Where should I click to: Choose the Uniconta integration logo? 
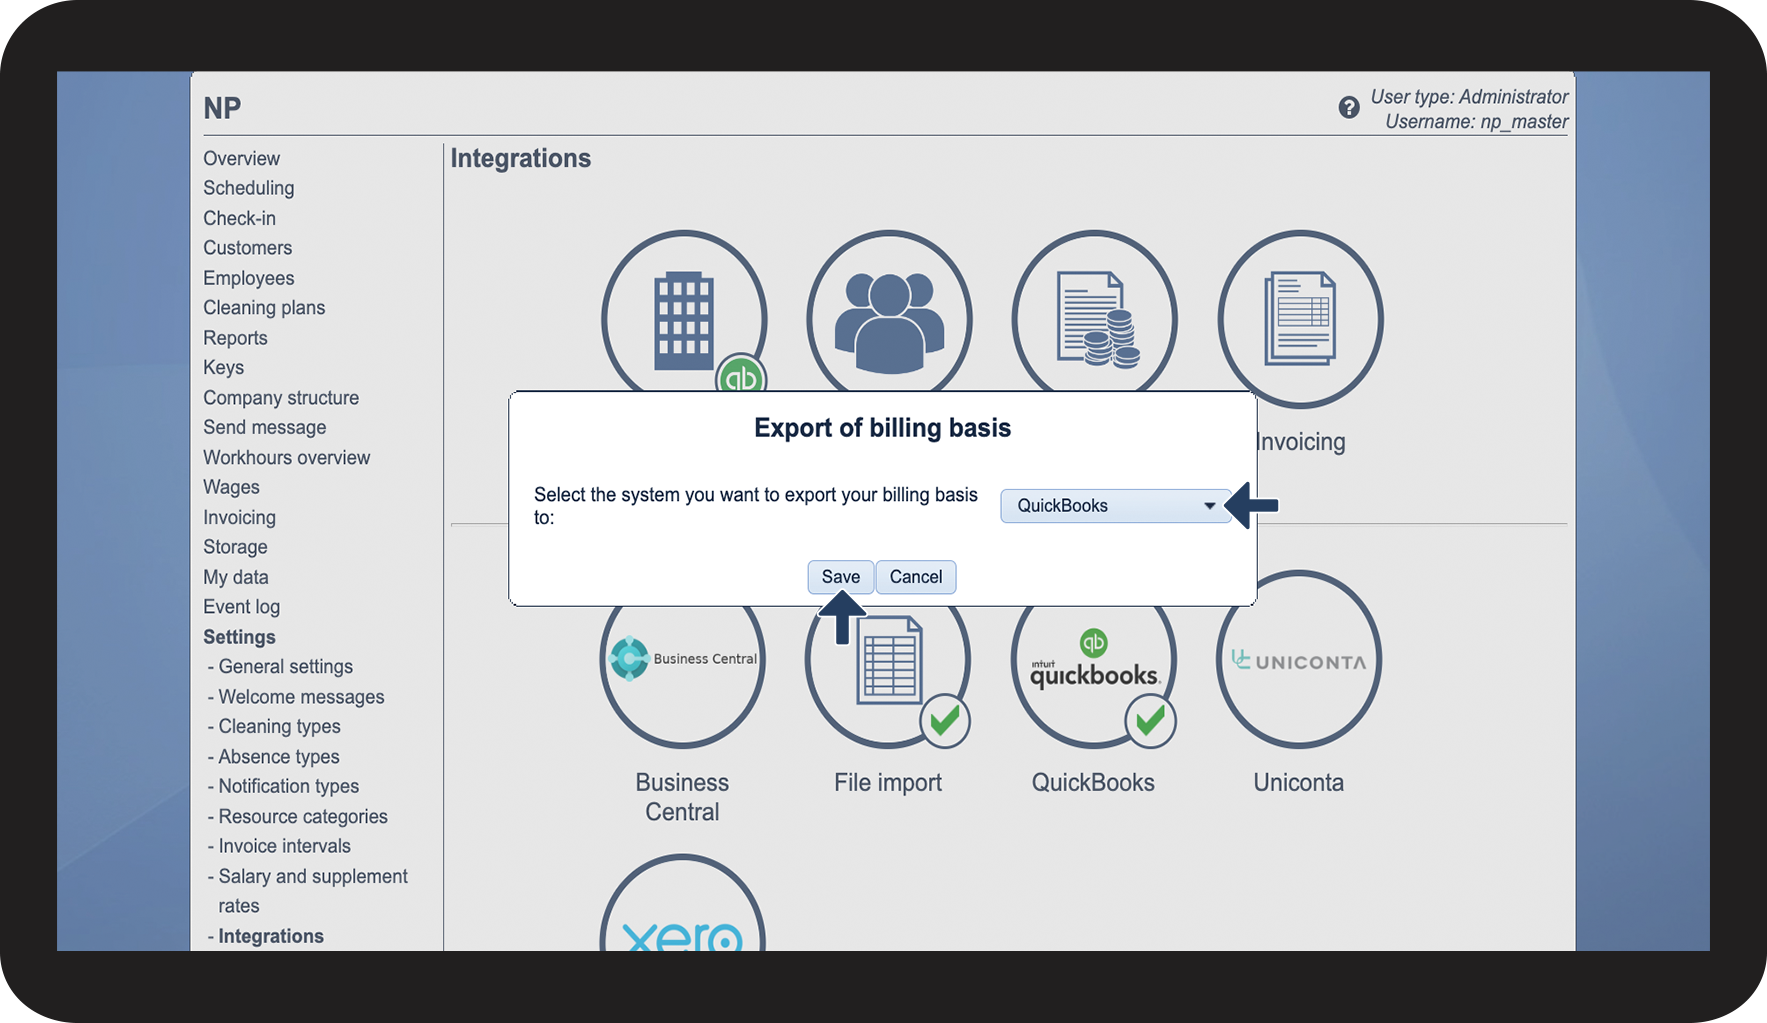(1299, 659)
